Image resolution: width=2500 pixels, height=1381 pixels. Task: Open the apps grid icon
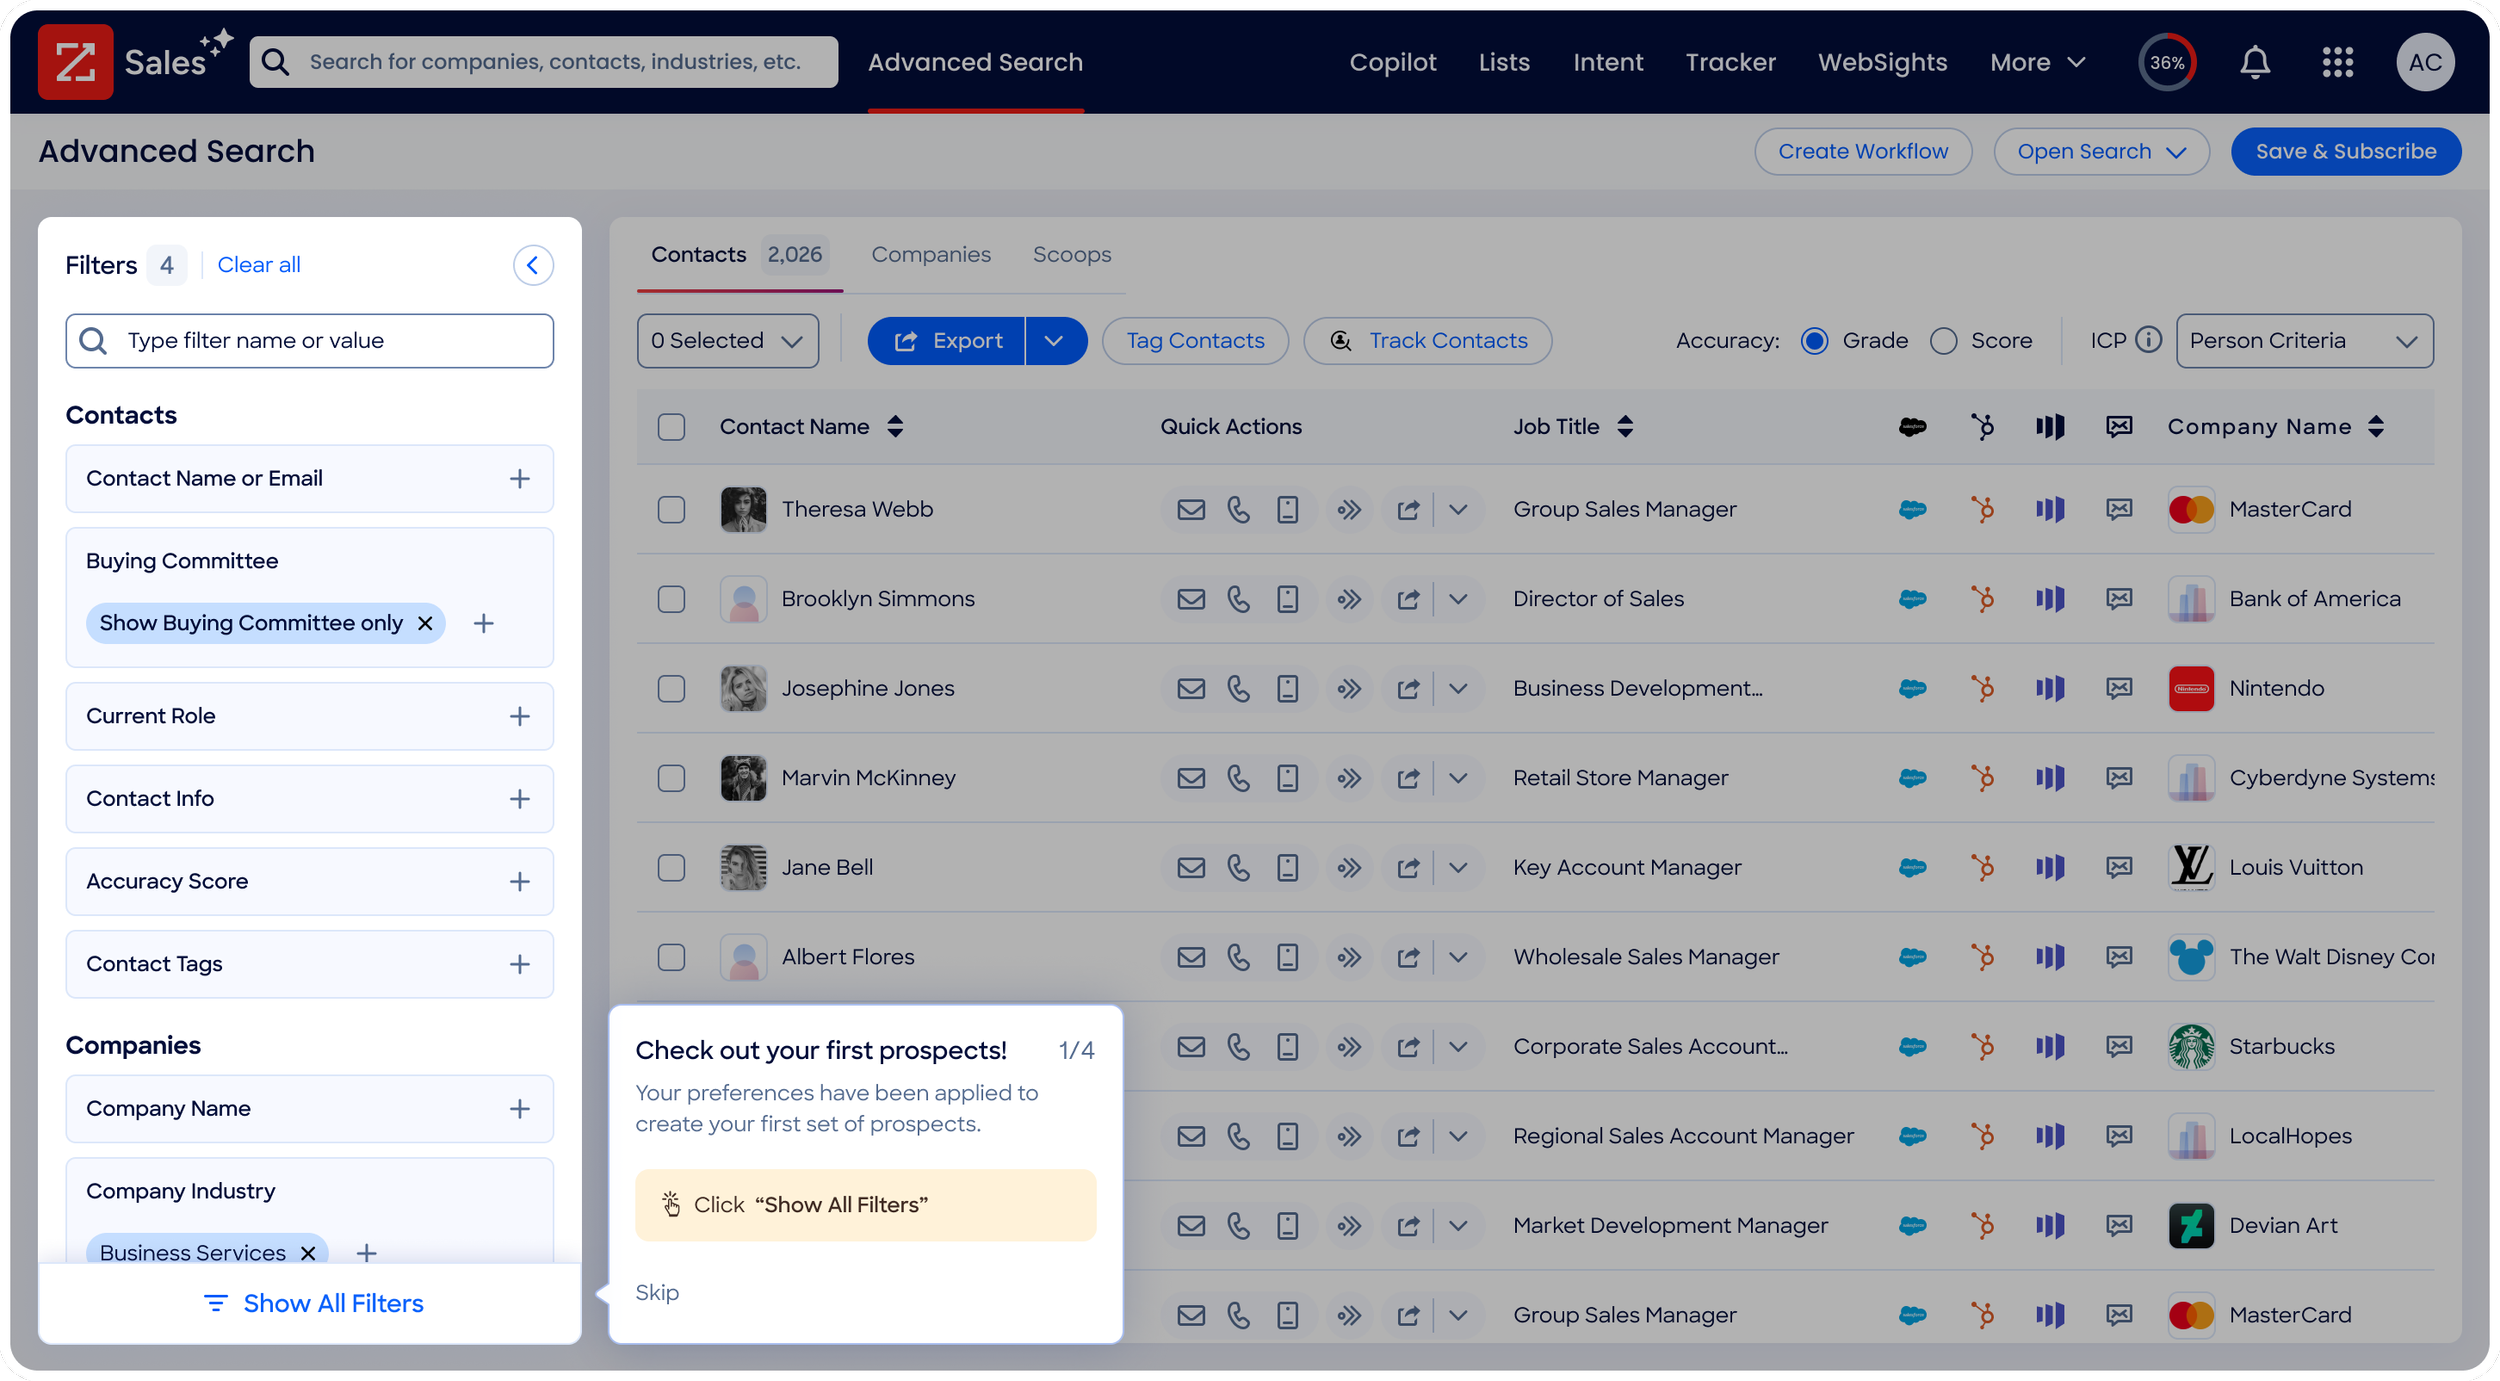tap(2337, 62)
